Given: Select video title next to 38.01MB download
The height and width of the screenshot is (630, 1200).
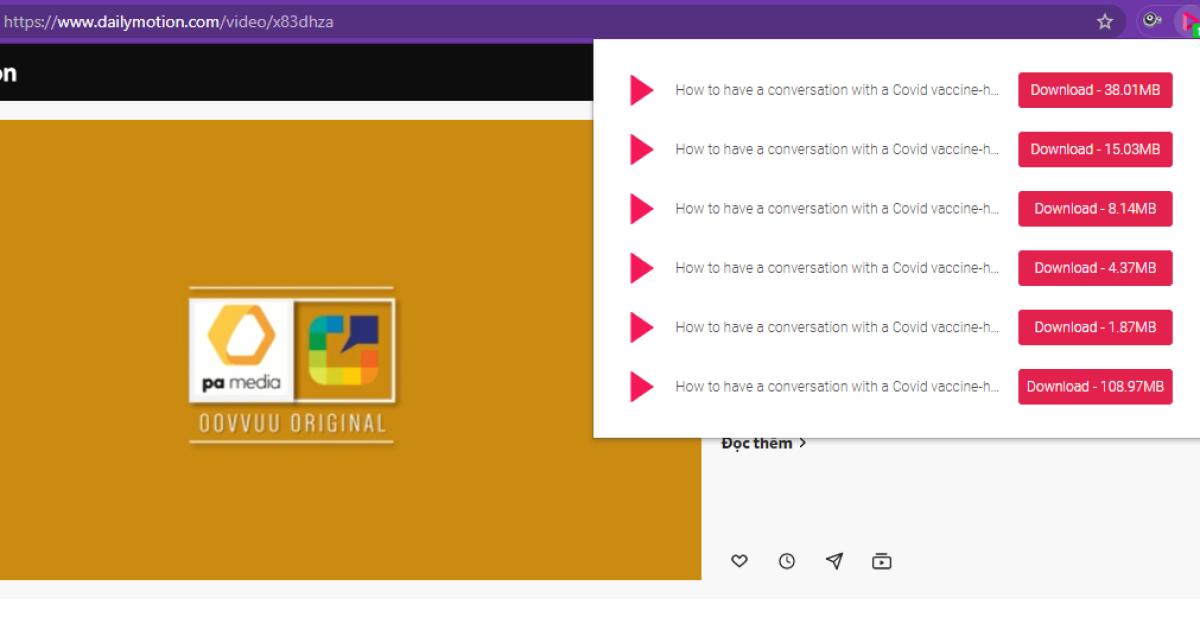Looking at the screenshot, I should 837,90.
